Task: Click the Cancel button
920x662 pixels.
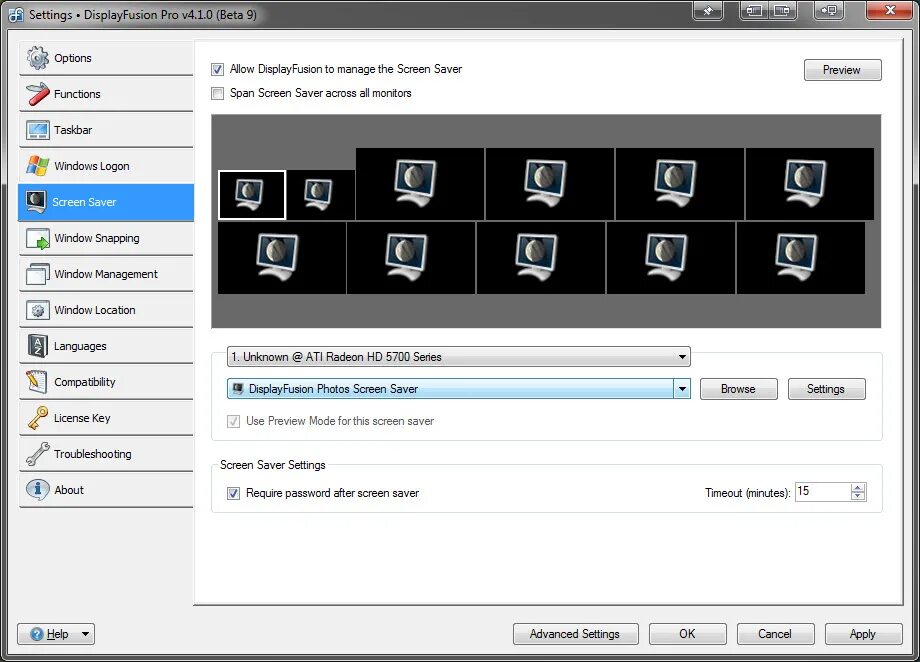Action: [x=776, y=634]
